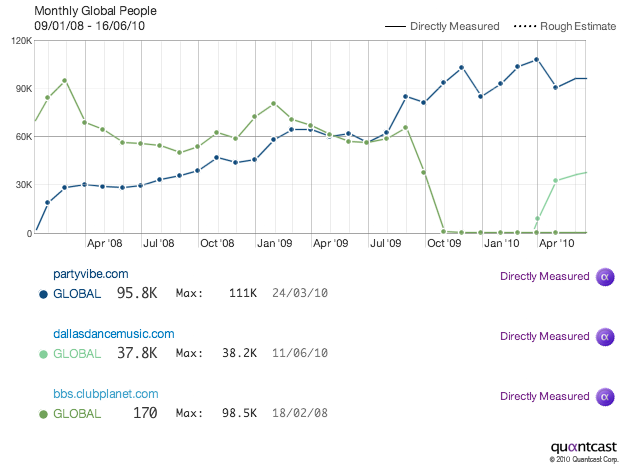Click the blue GLOBAL dot for partyvibe.com

coord(43,294)
